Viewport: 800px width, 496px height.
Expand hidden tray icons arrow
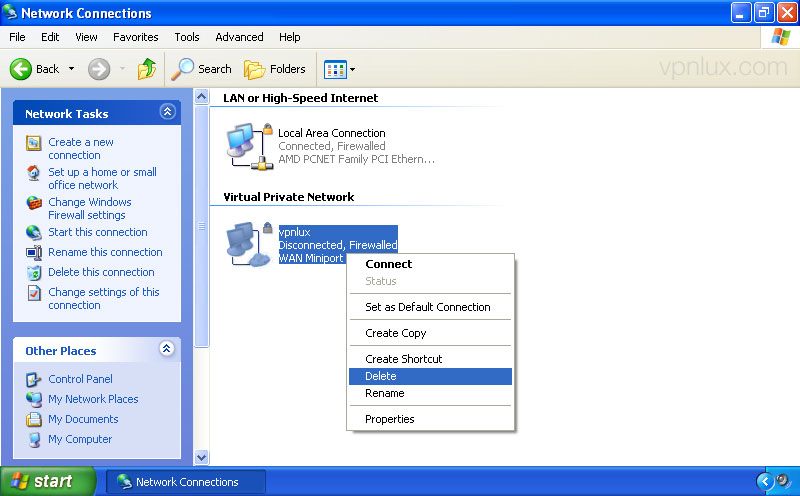point(765,481)
